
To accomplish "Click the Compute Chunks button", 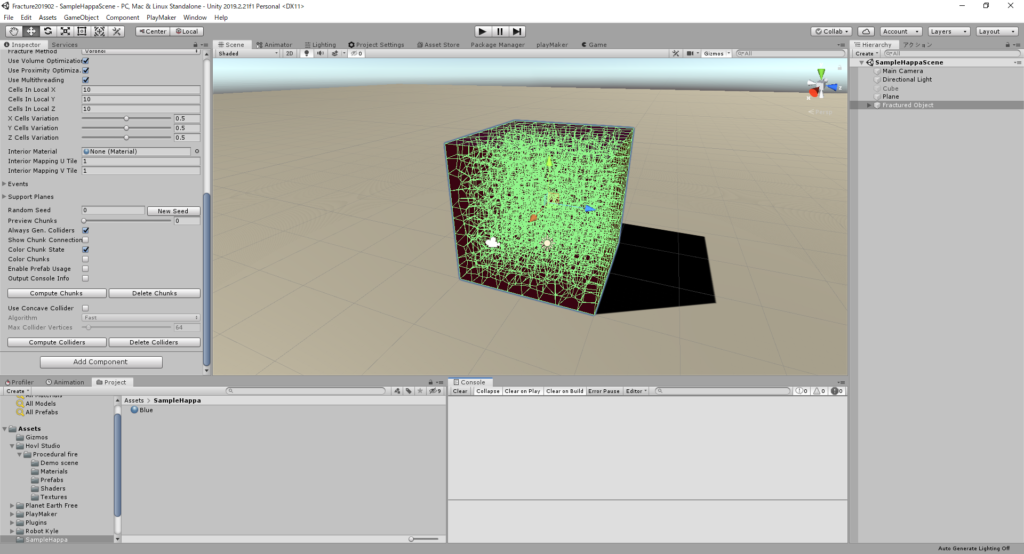I will coord(57,293).
